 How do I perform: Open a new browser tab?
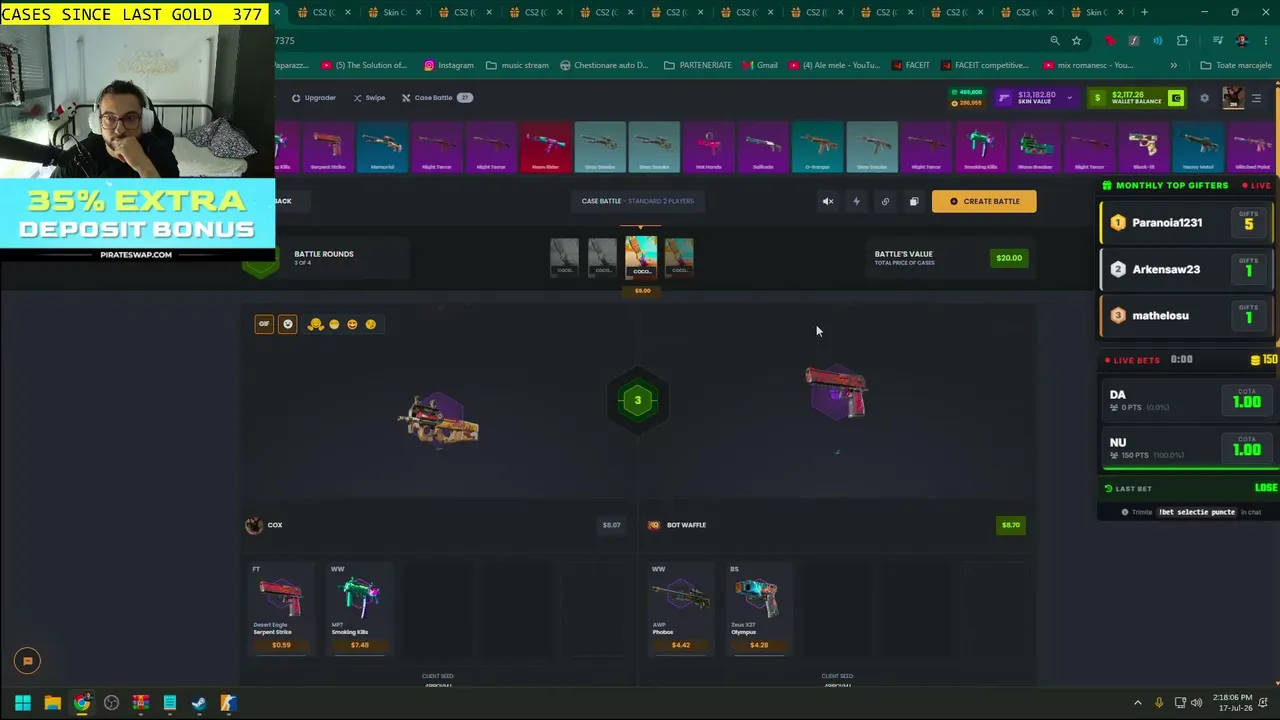pyautogui.click(x=1145, y=12)
